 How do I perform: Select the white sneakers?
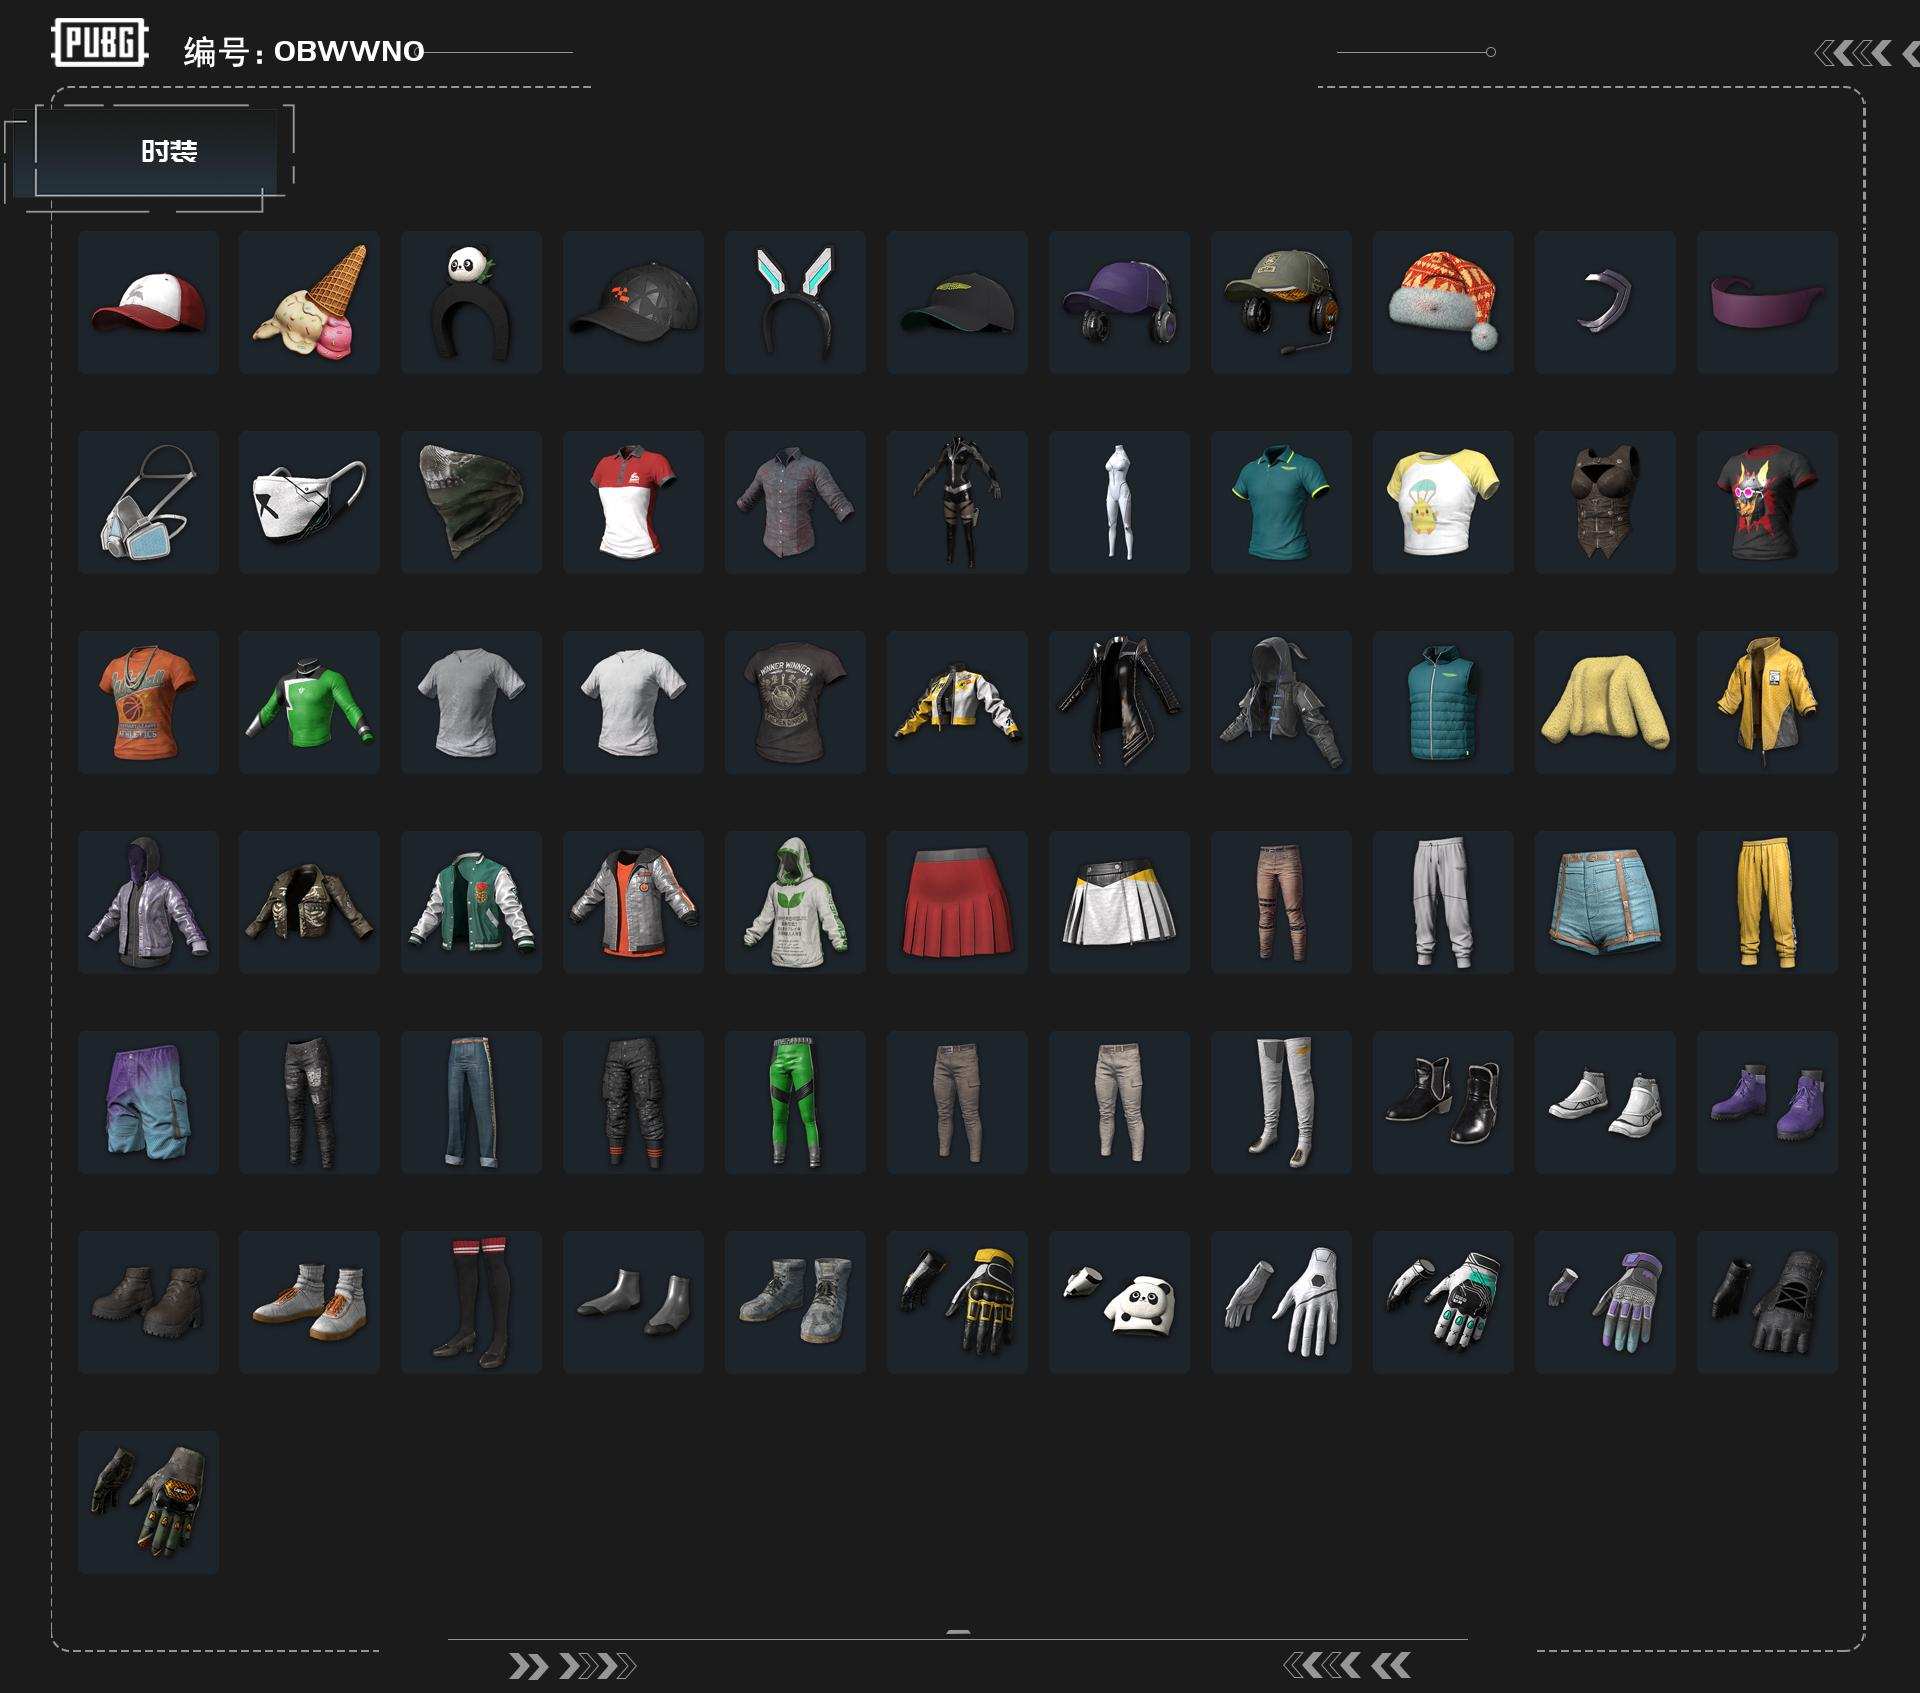click(x=1605, y=1102)
